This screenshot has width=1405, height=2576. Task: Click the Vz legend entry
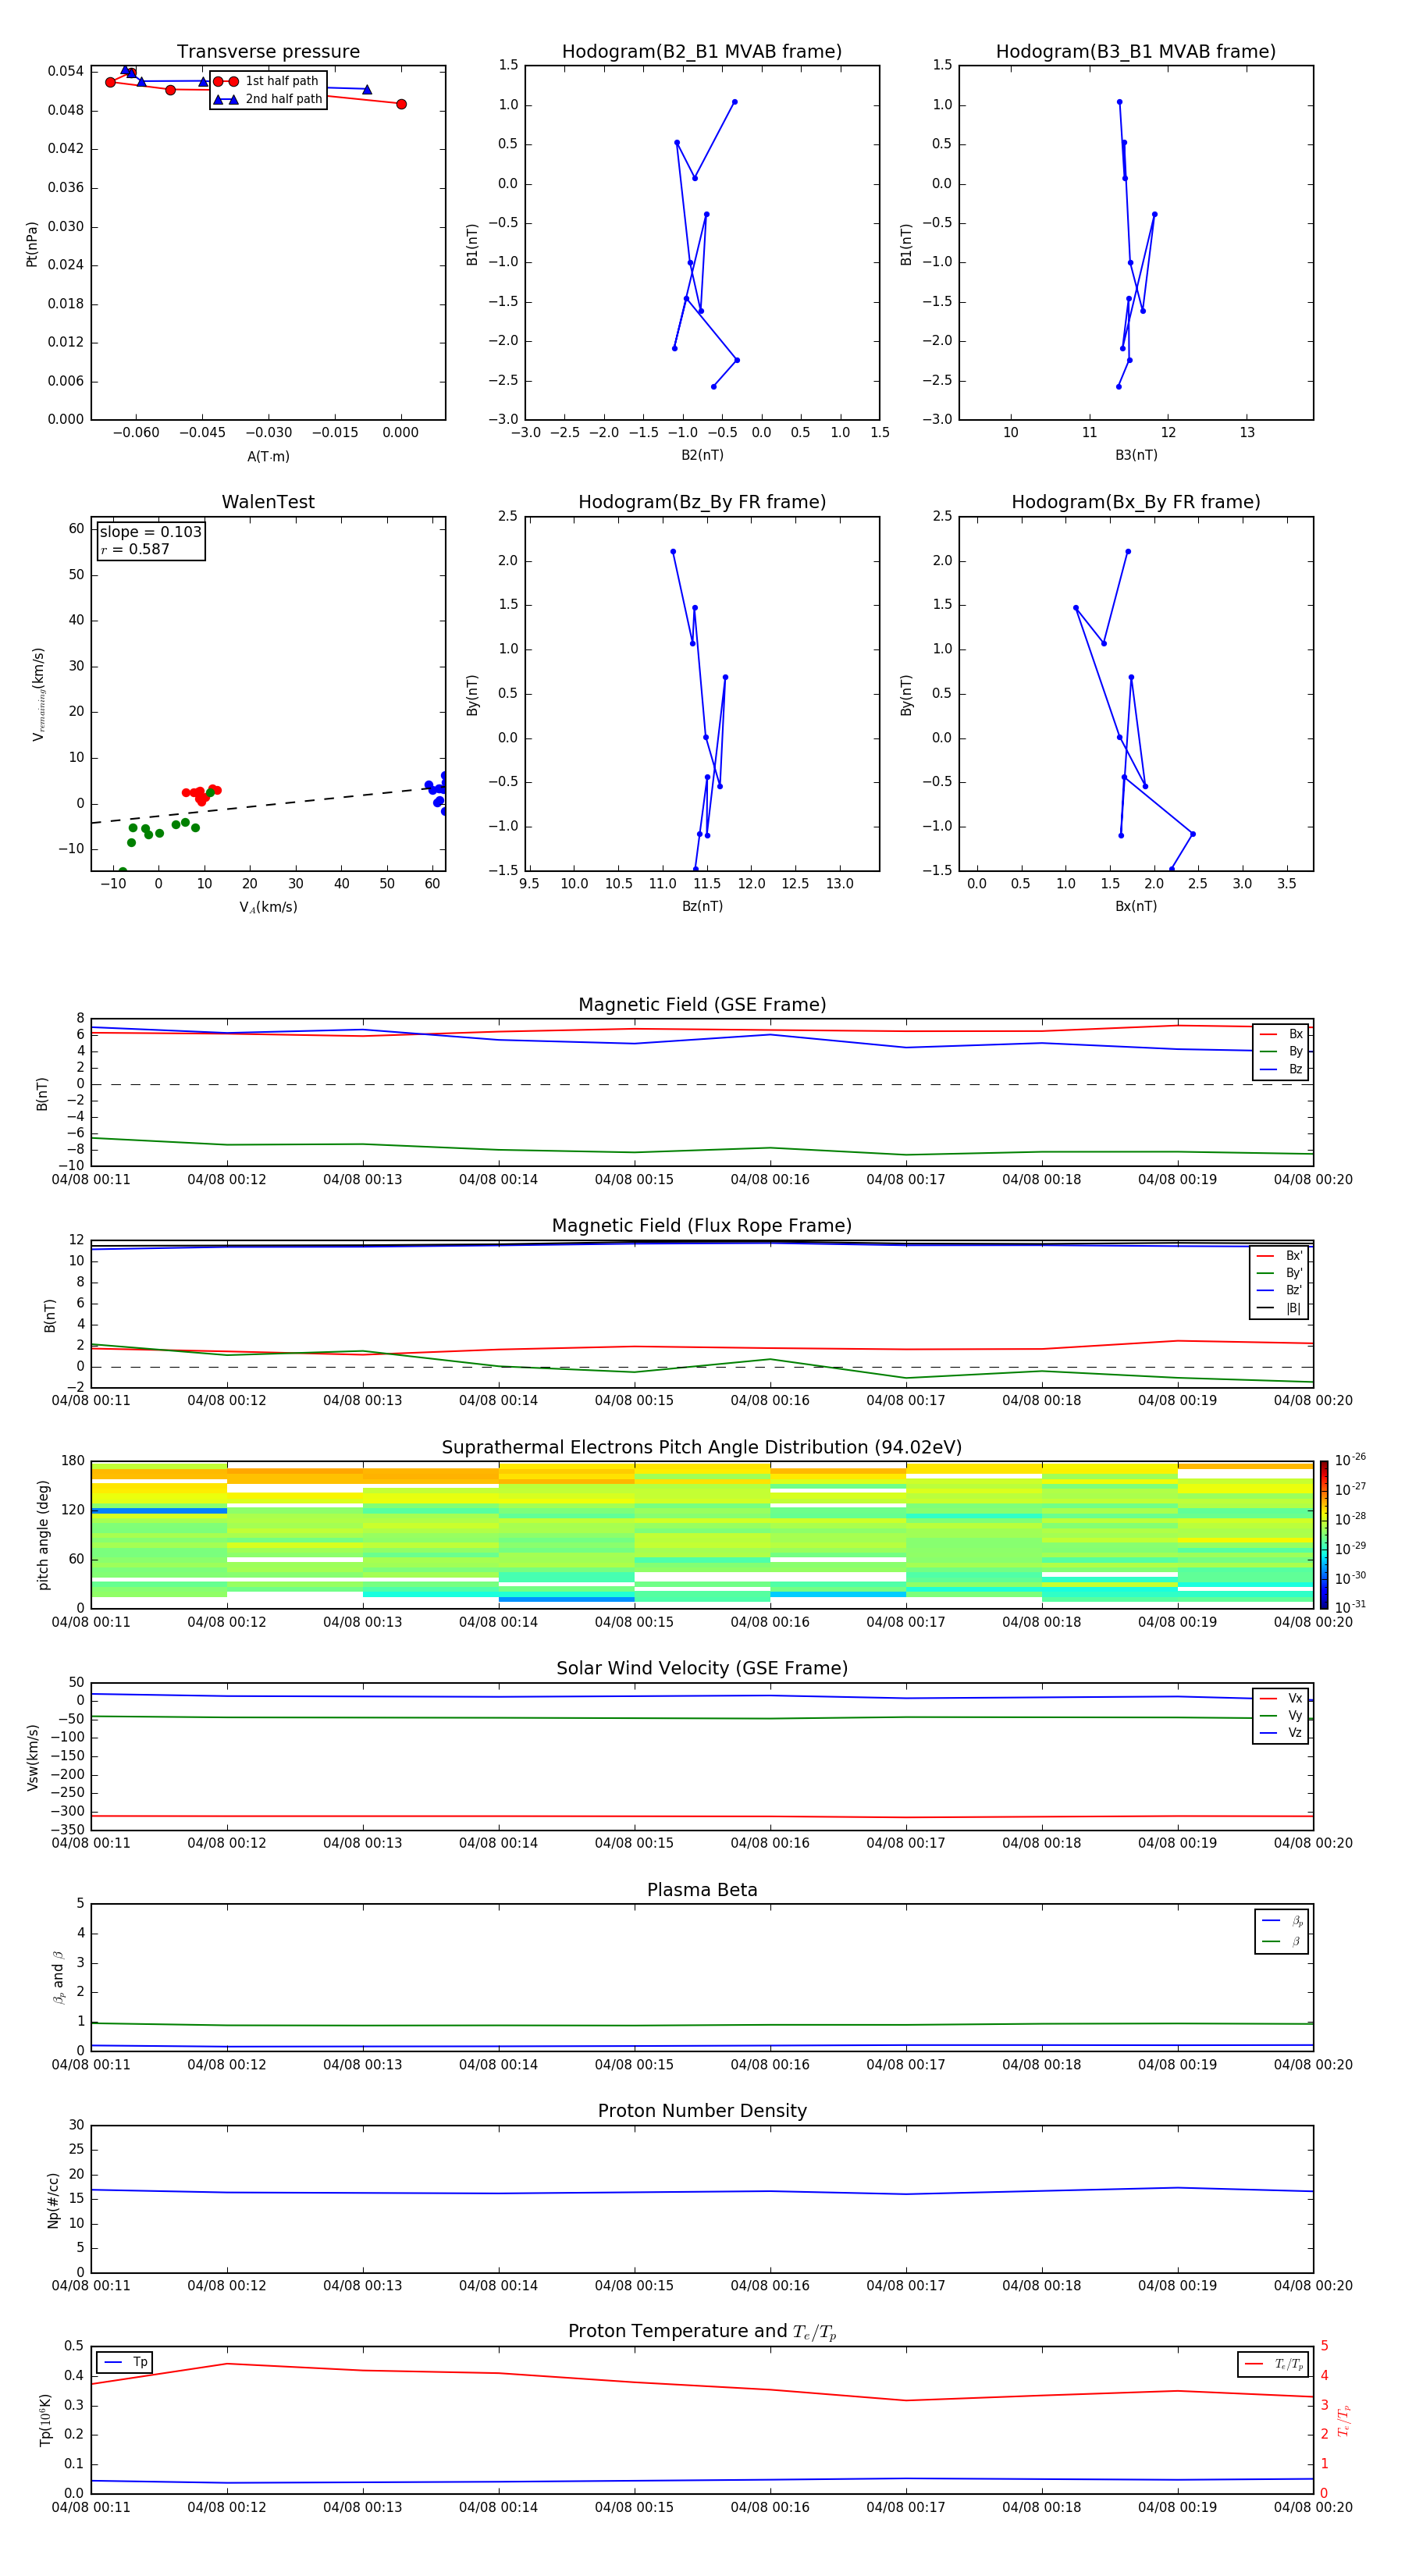point(1281,1732)
